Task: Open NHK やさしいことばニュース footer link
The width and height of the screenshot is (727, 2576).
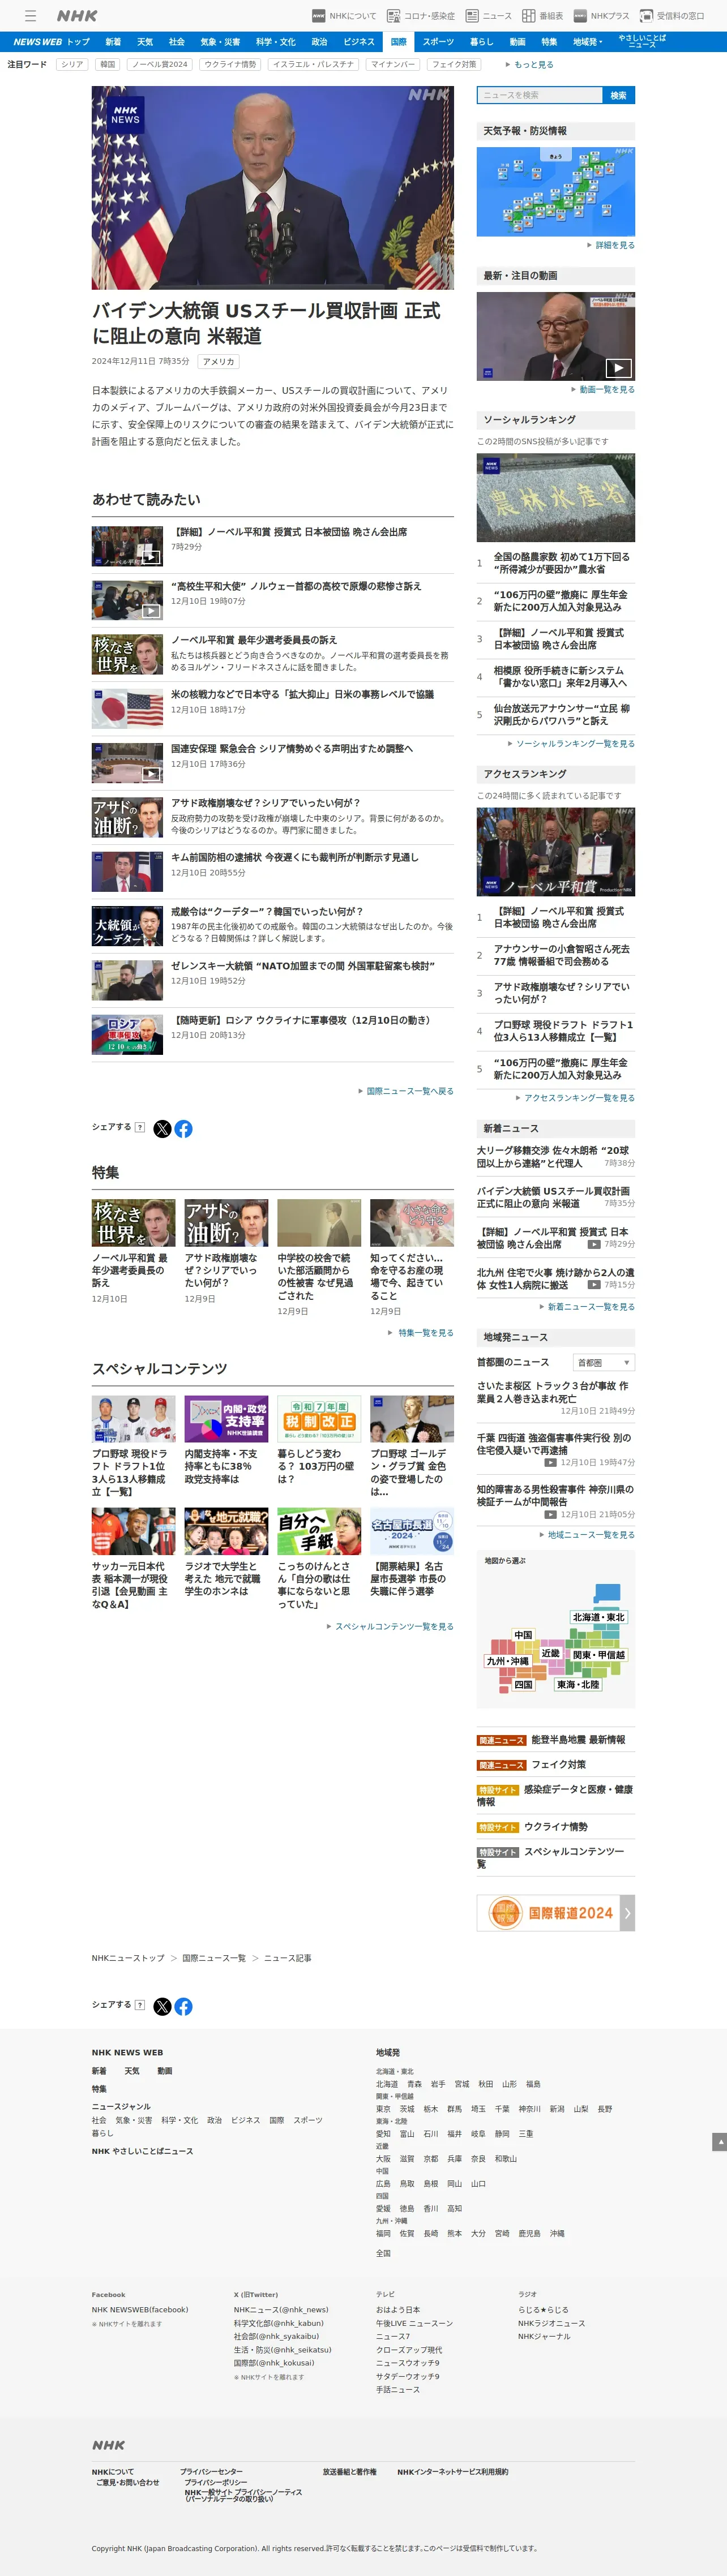Action: [142, 2151]
